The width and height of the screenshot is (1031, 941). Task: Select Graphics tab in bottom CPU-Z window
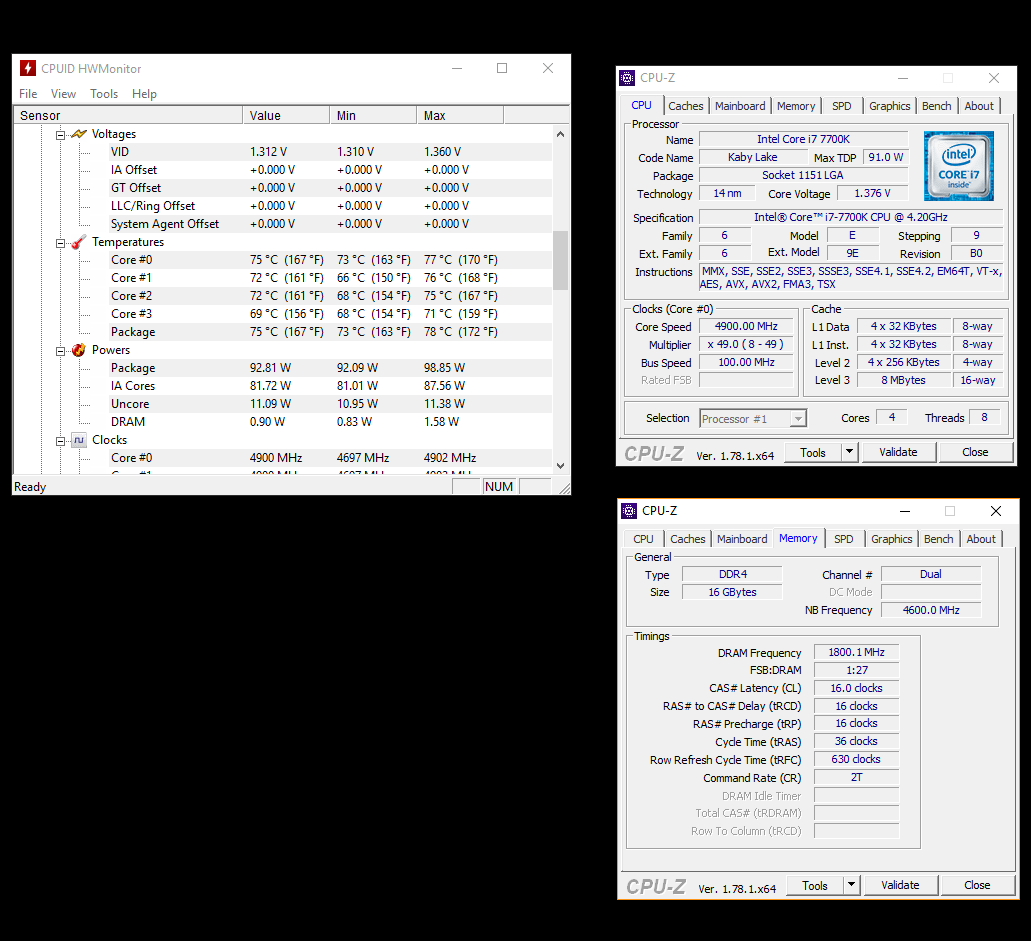[x=892, y=539]
